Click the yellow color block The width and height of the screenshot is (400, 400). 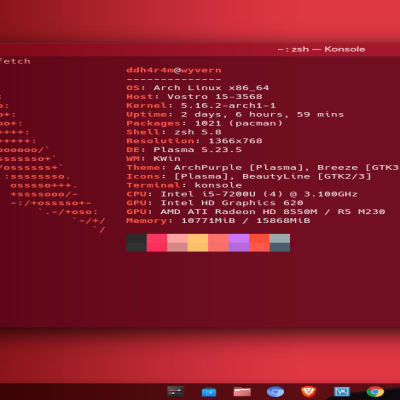[198, 243]
